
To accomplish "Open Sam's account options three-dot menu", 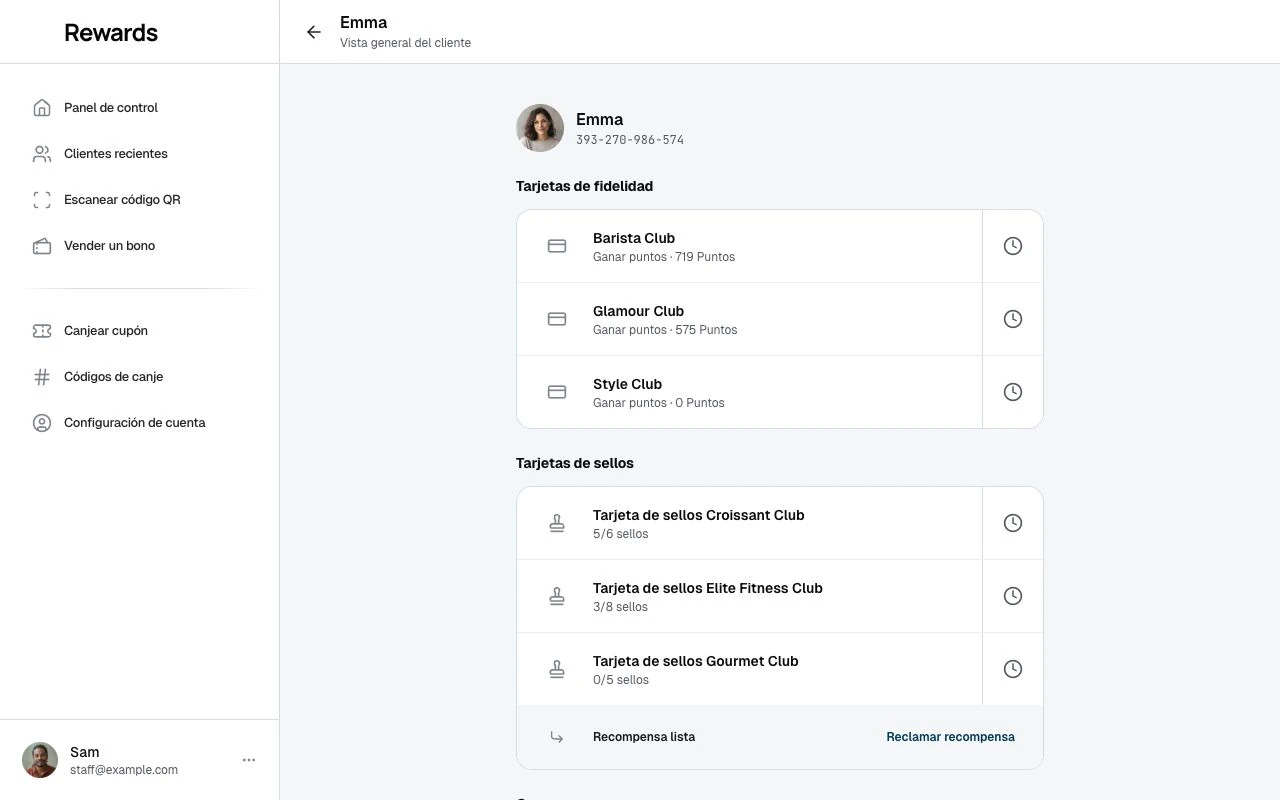I will pyautogui.click(x=249, y=760).
